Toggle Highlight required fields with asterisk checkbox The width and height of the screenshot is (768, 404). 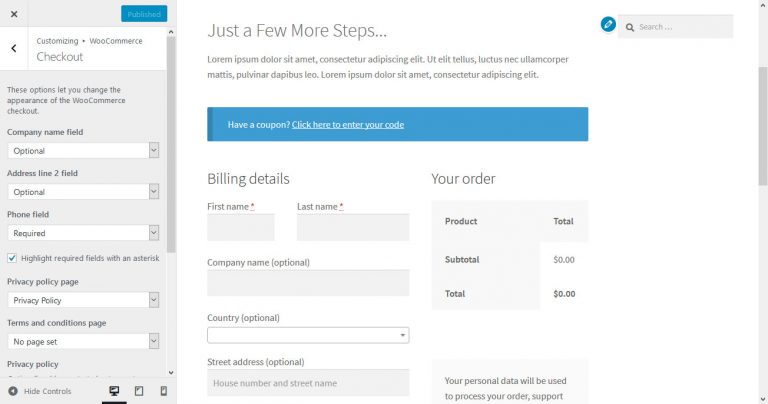click(12, 258)
